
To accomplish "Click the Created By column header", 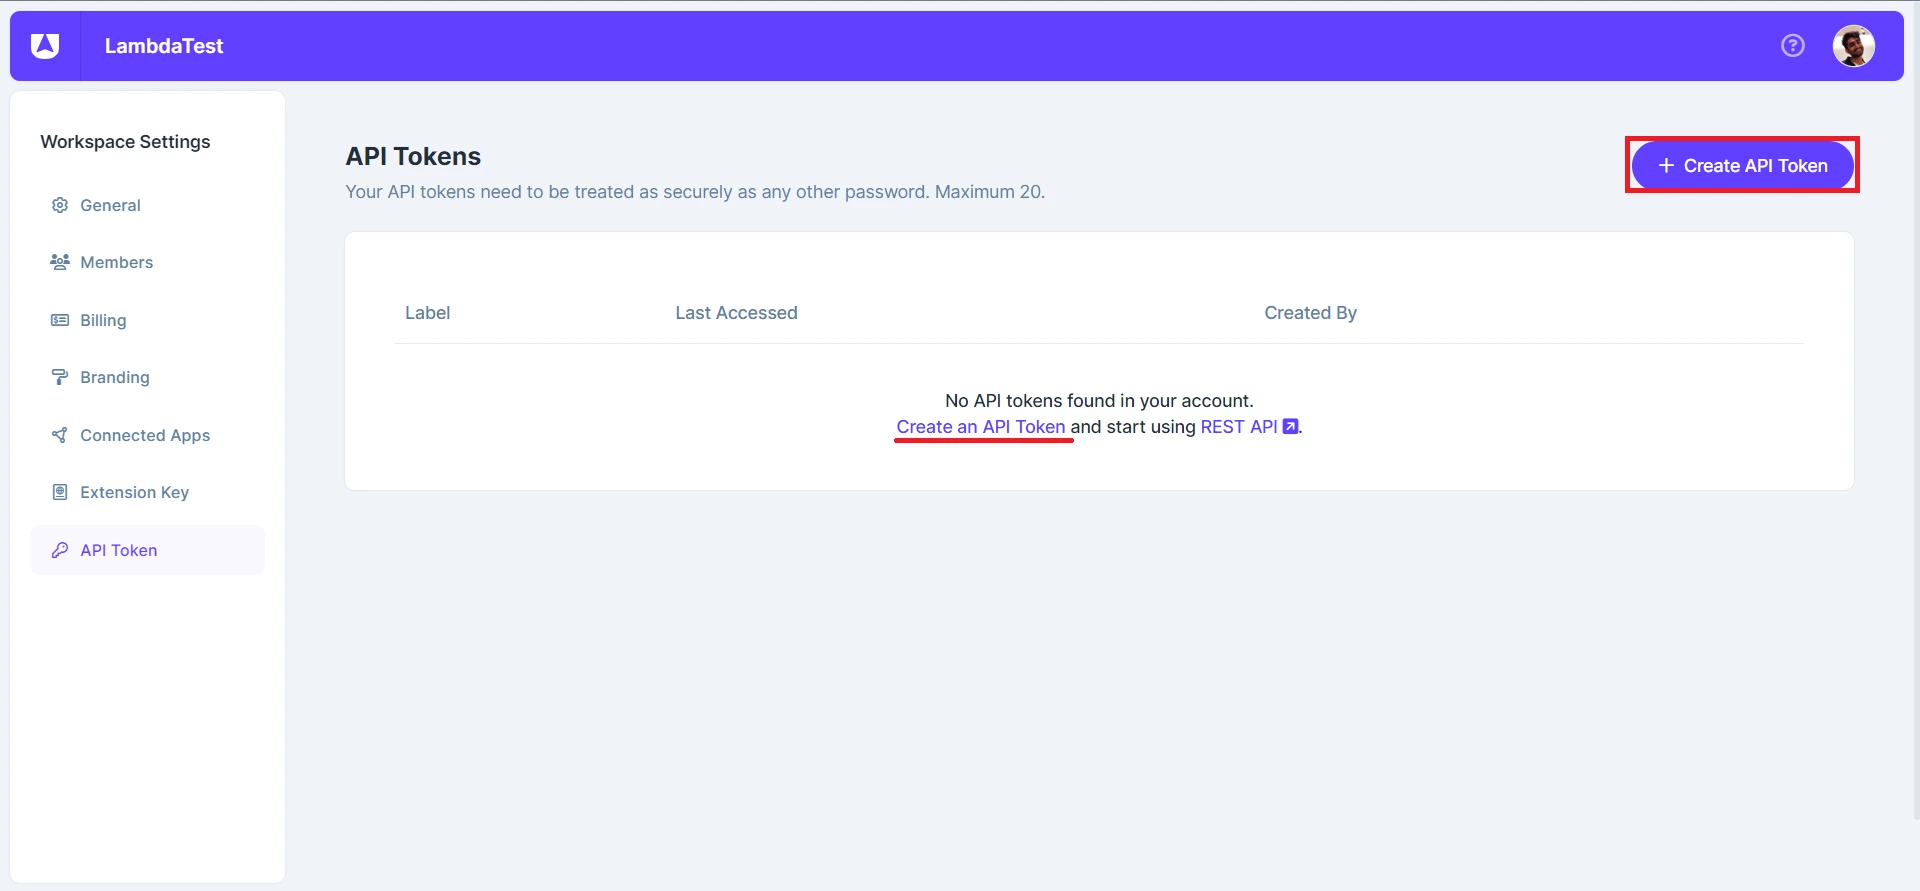I will (x=1310, y=313).
